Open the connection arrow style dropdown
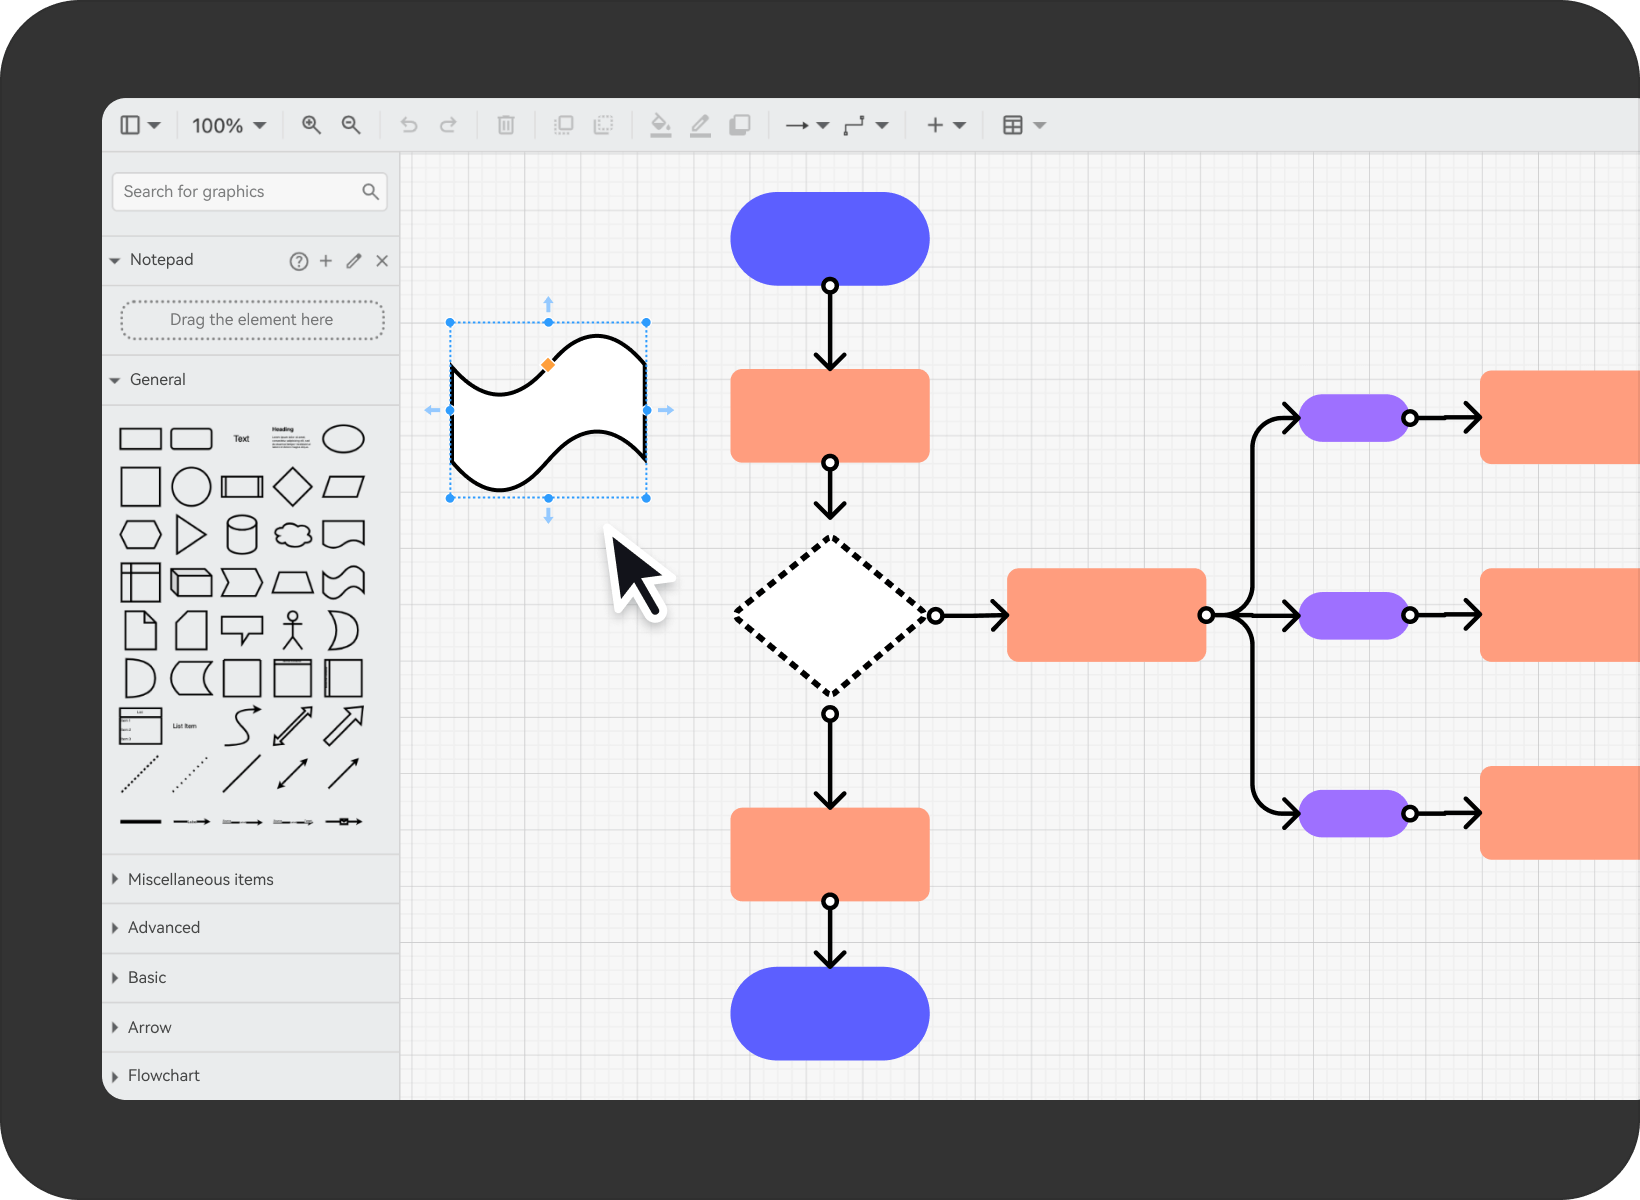Screen dimensions: 1640x1200 807,126
